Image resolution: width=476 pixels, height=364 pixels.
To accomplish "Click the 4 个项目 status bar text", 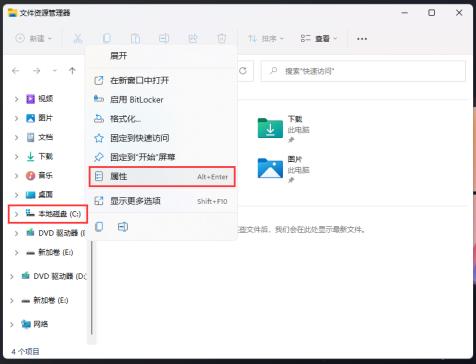I will point(25,352).
